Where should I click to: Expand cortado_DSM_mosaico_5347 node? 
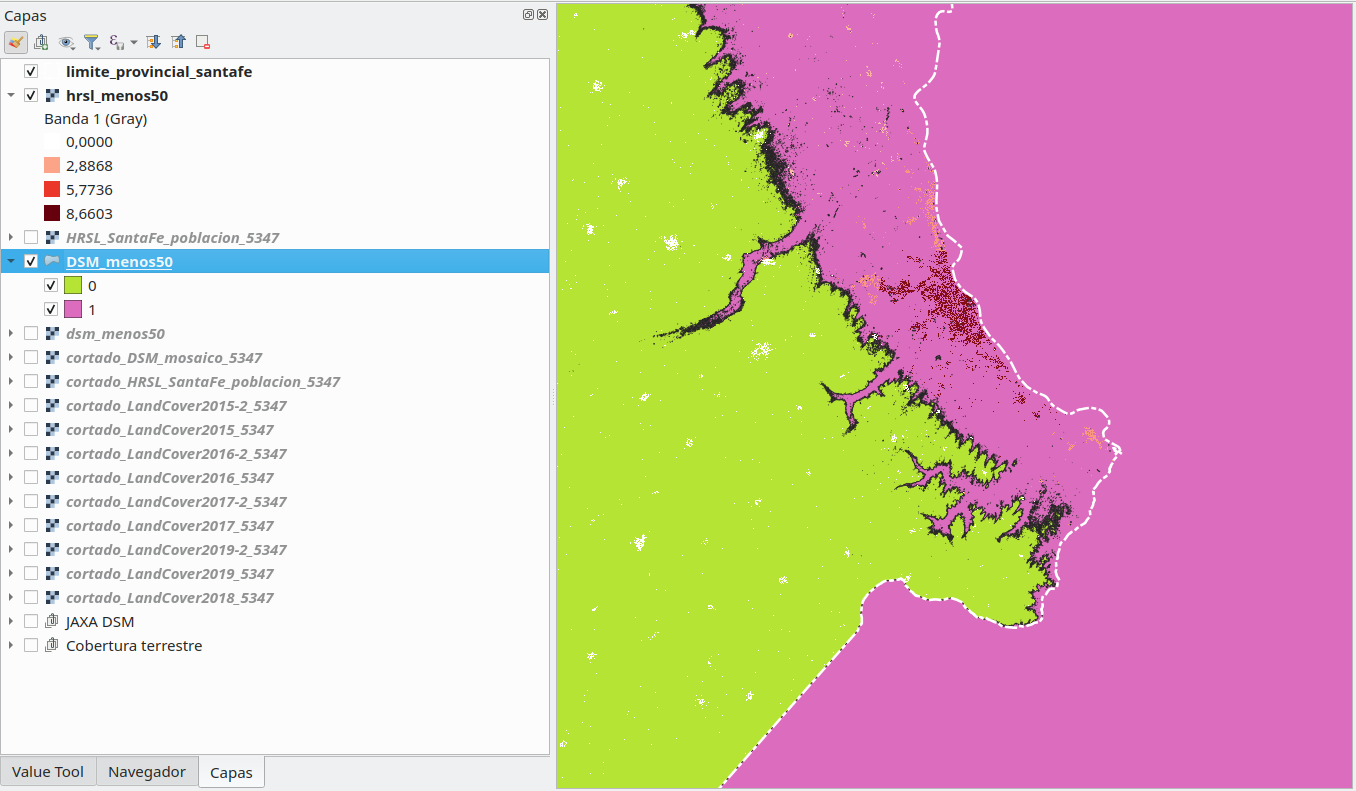11,358
